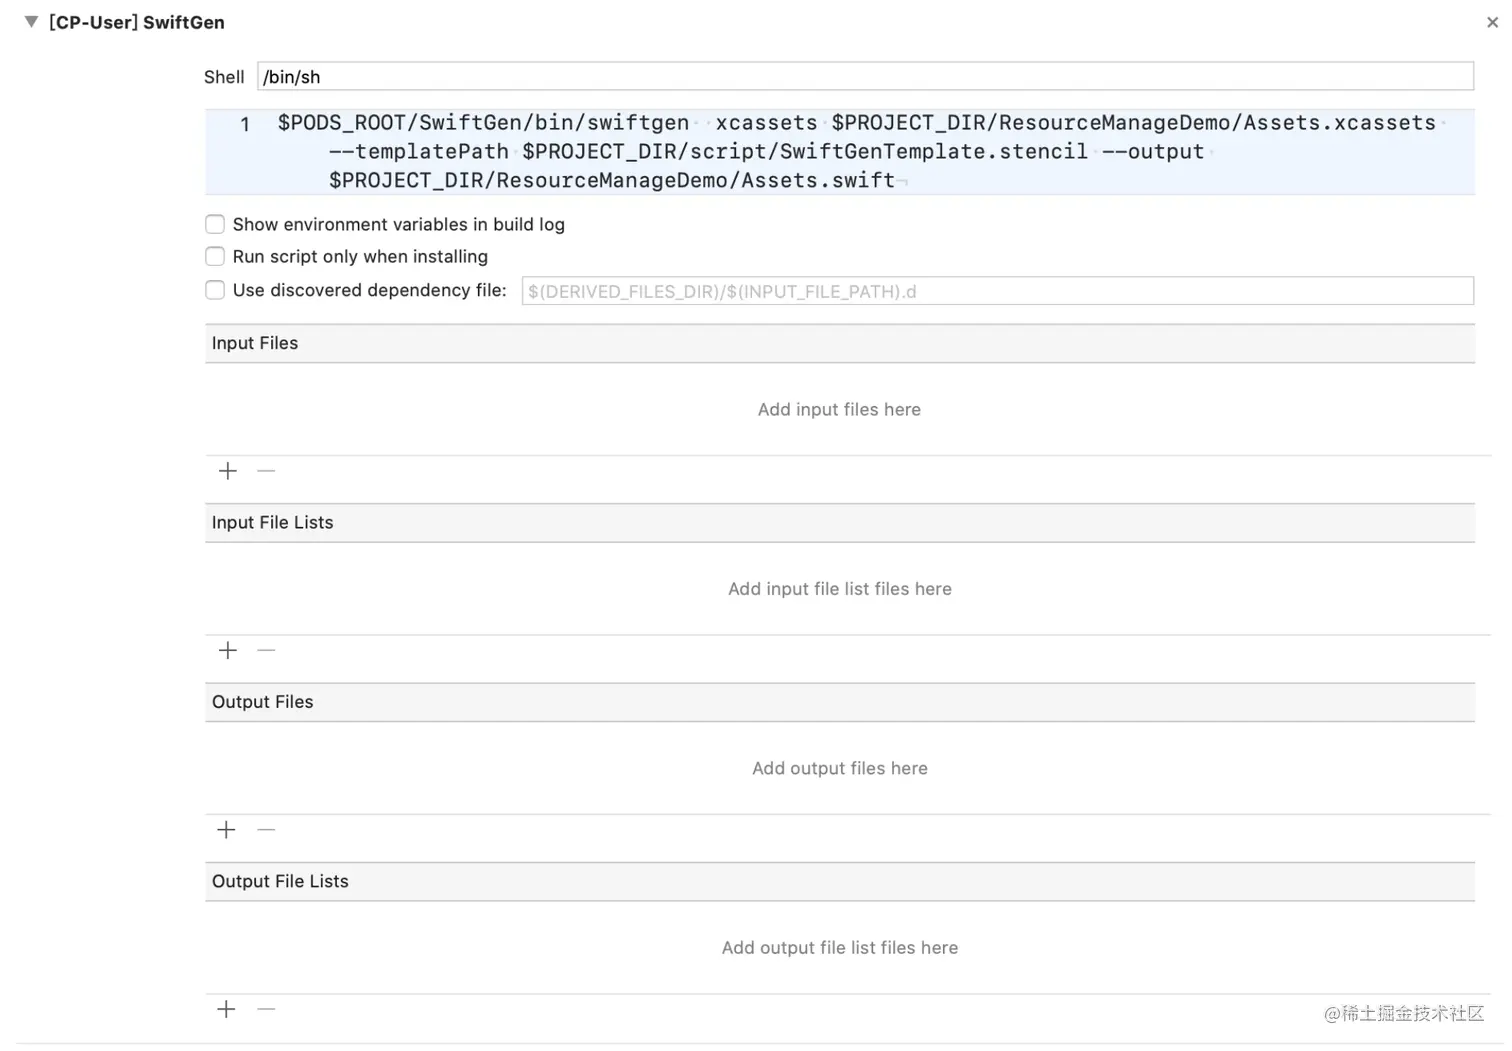Click the dependency file path text field

pyautogui.click(x=997, y=291)
